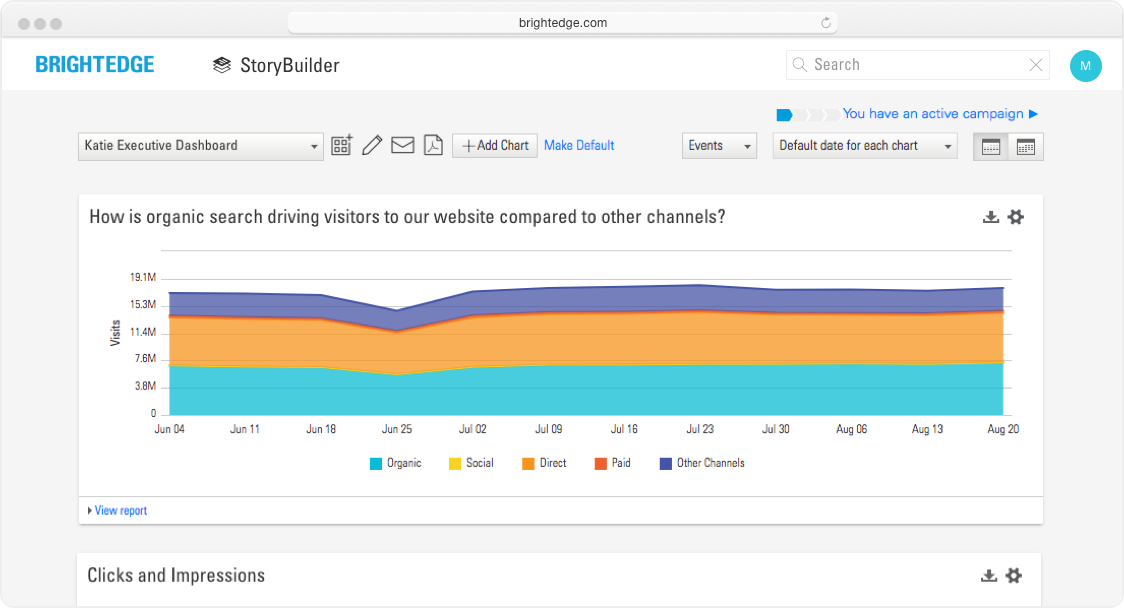The width and height of the screenshot is (1124, 608).
Task: Download the organic search chart
Action: tap(991, 217)
